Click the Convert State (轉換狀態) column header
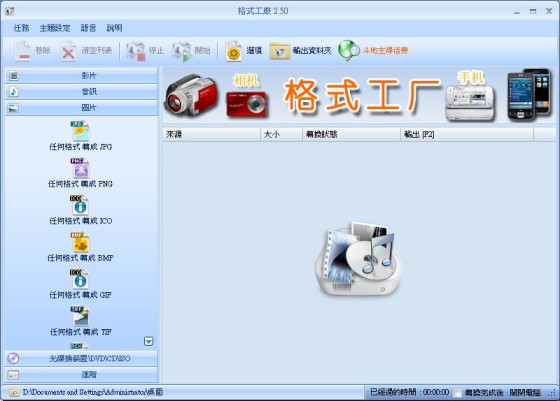This screenshot has height=401, width=560. pyautogui.click(x=351, y=135)
